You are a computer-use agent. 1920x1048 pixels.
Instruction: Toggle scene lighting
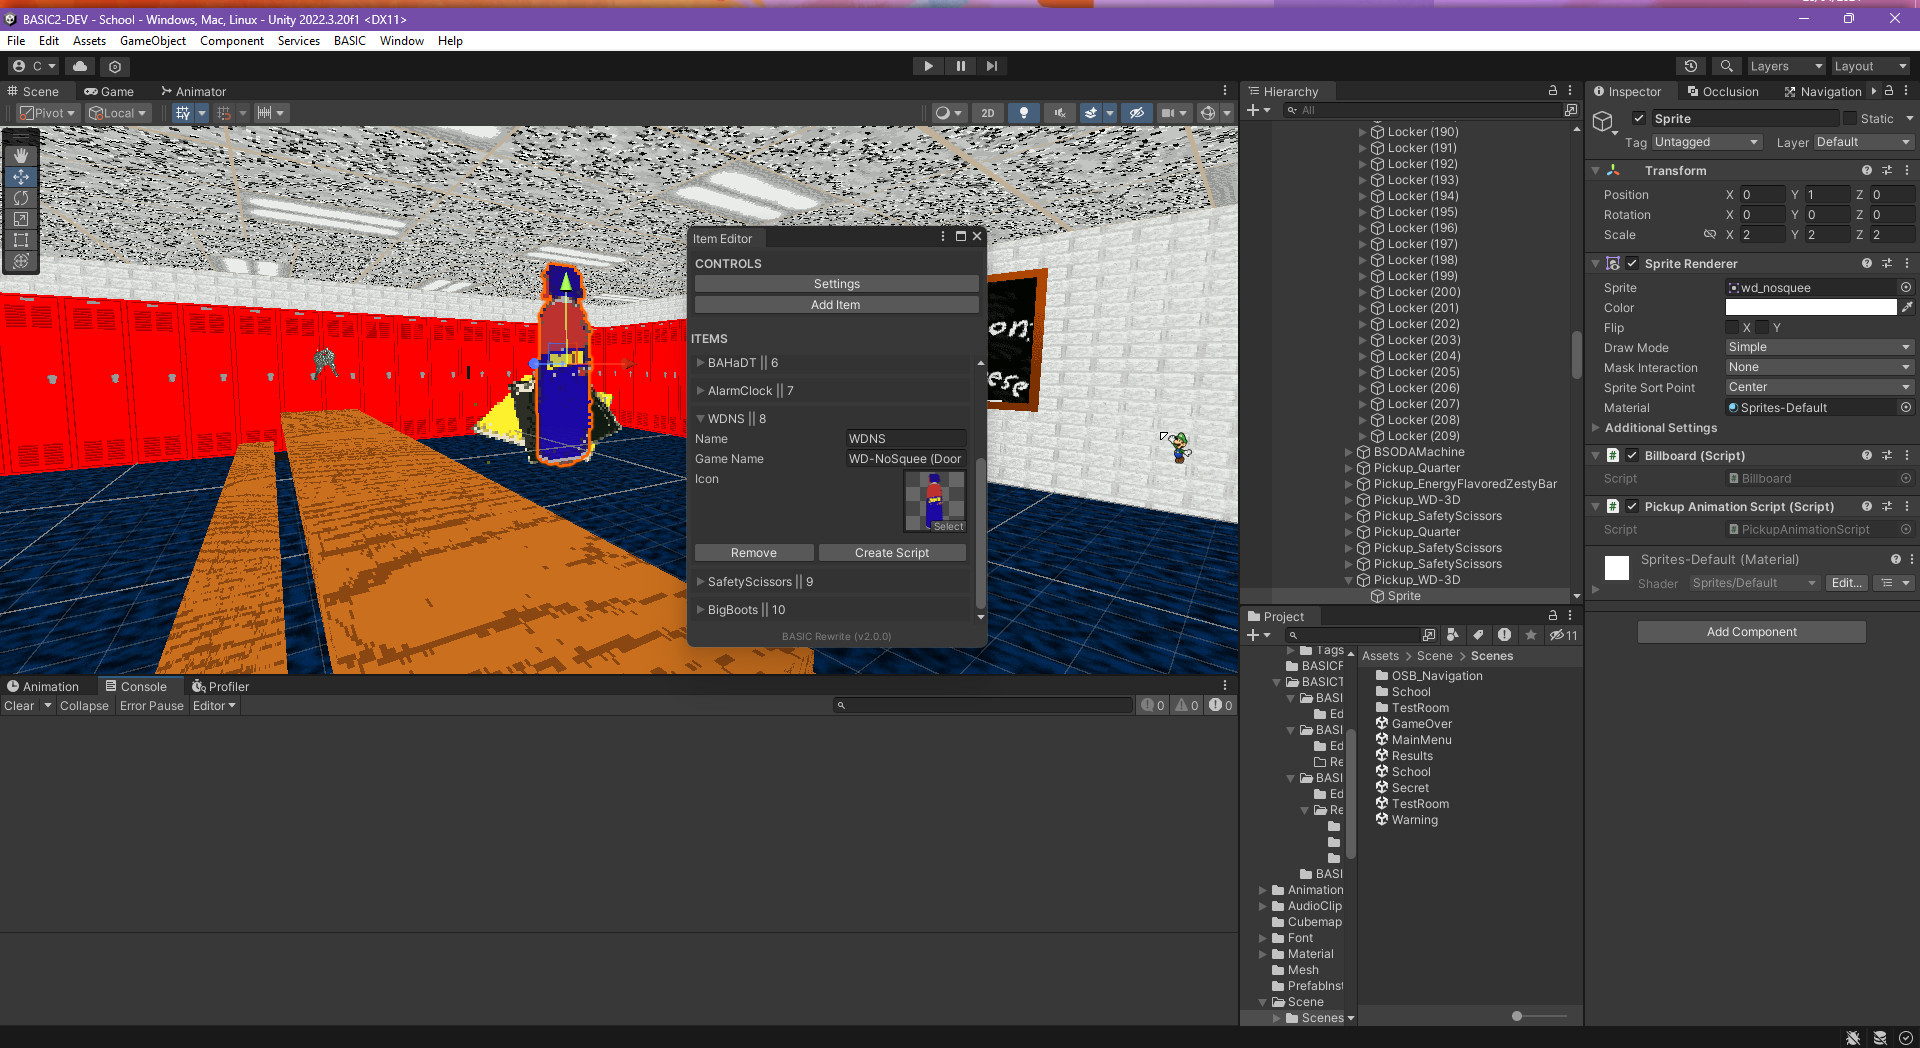(1023, 112)
